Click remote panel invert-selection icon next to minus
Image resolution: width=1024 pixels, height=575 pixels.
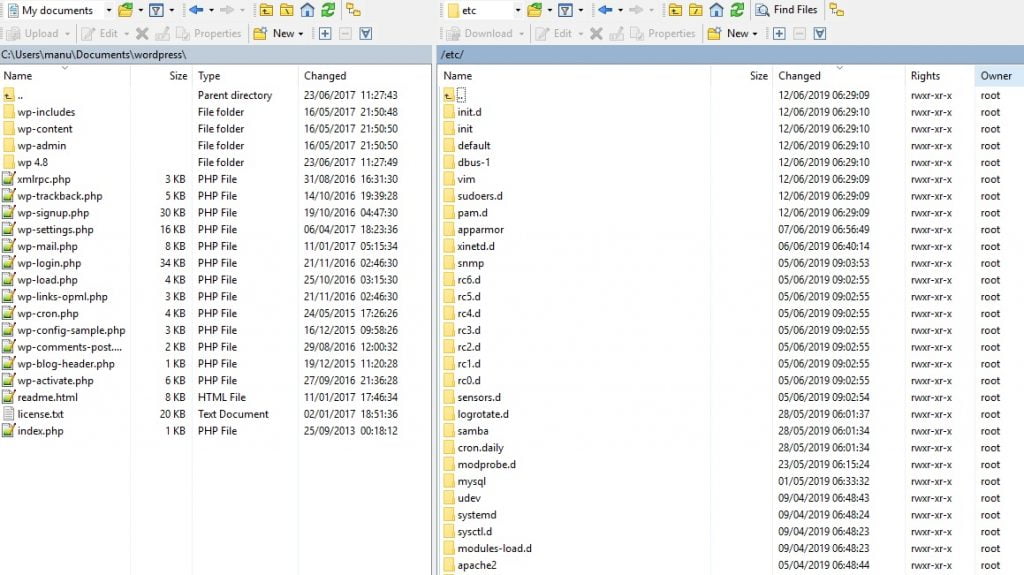click(820, 33)
